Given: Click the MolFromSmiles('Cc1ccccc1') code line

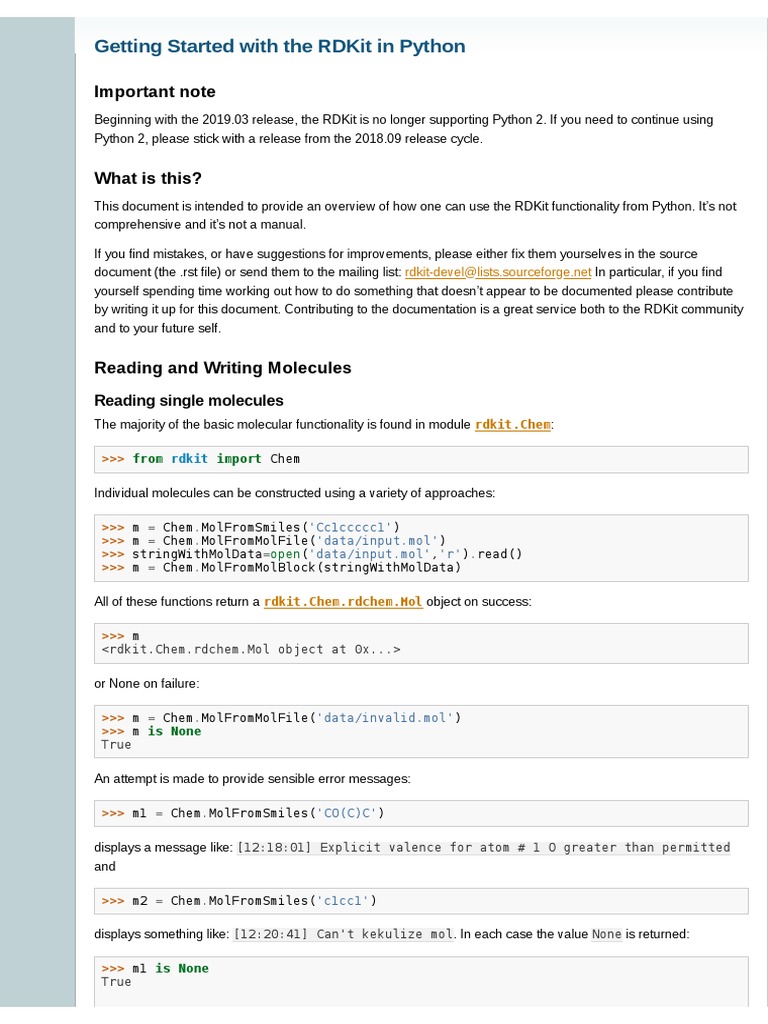Looking at the screenshot, I should 250,527.
